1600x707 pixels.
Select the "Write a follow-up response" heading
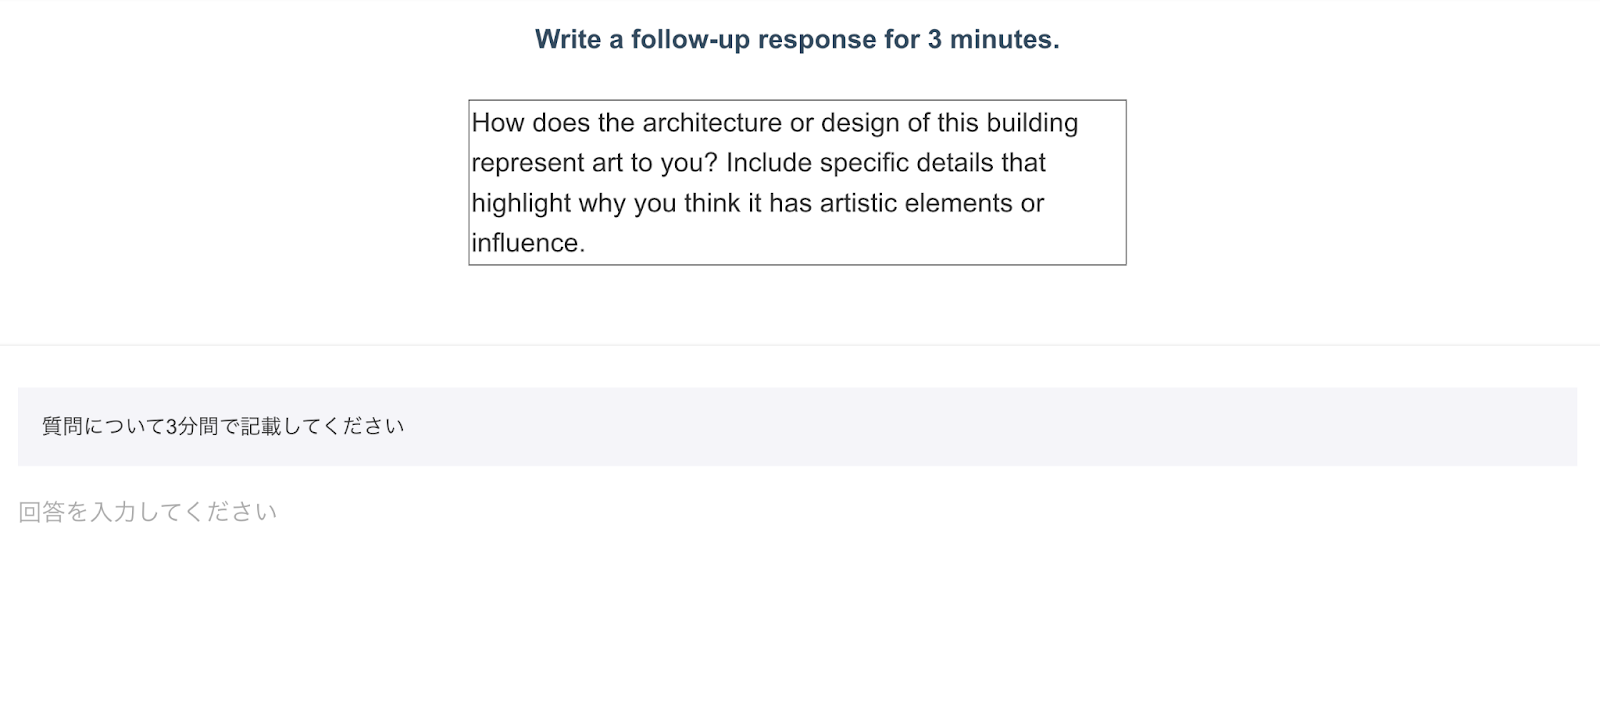[x=797, y=40]
